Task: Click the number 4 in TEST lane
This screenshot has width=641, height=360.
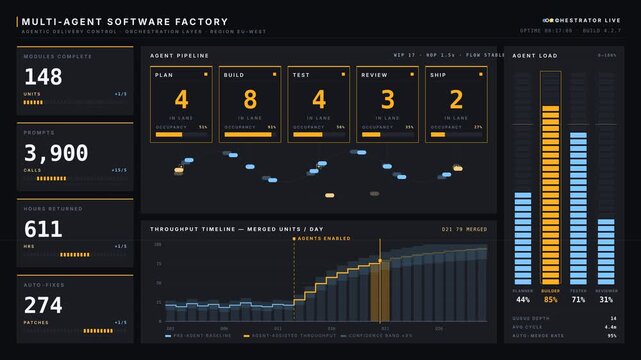Action: (x=319, y=99)
